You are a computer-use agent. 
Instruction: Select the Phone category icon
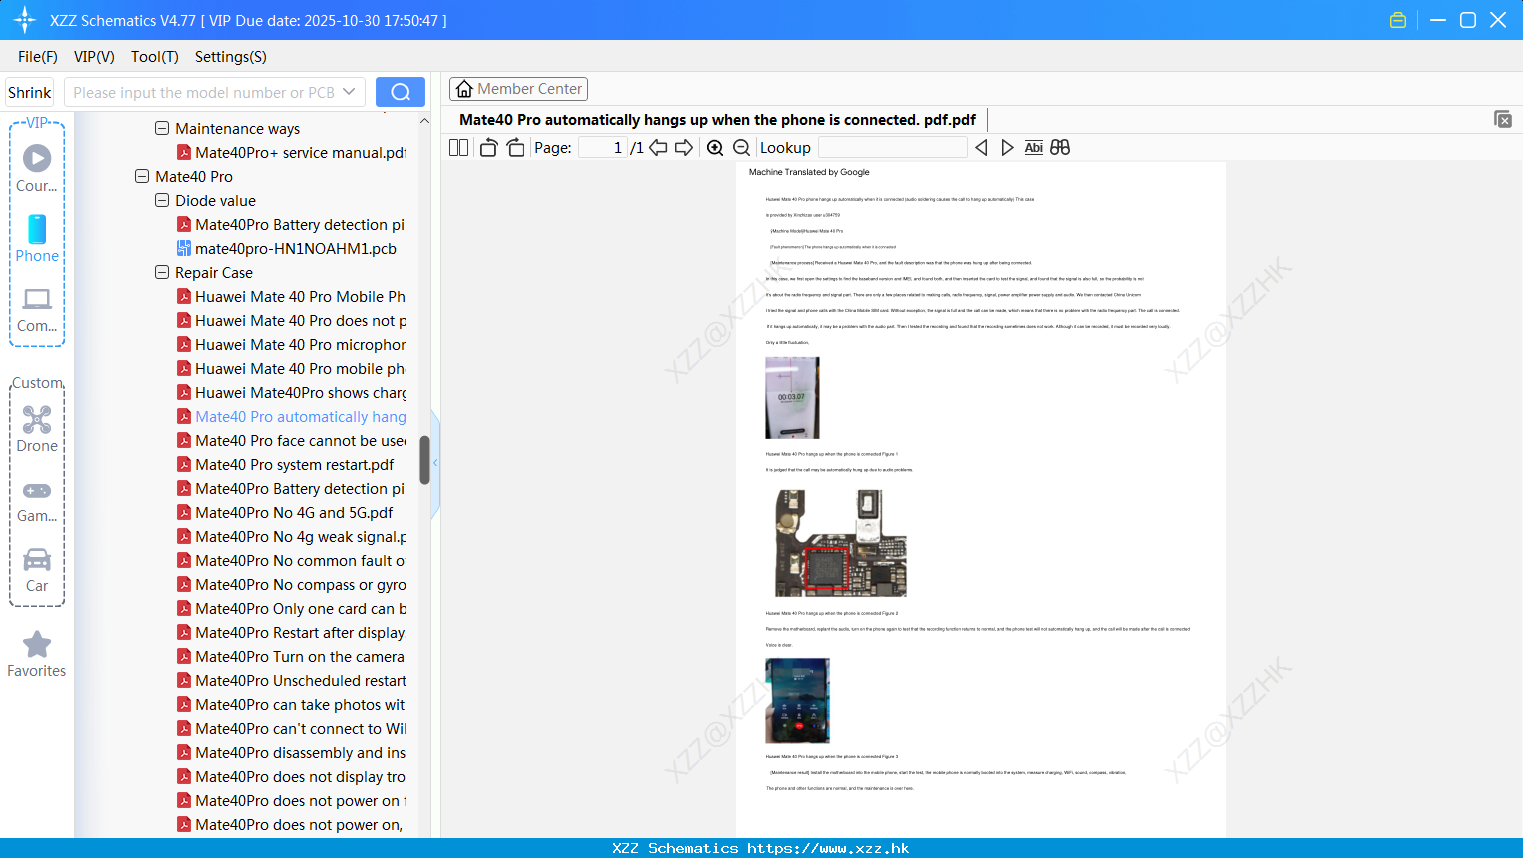click(x=37, y=239)
